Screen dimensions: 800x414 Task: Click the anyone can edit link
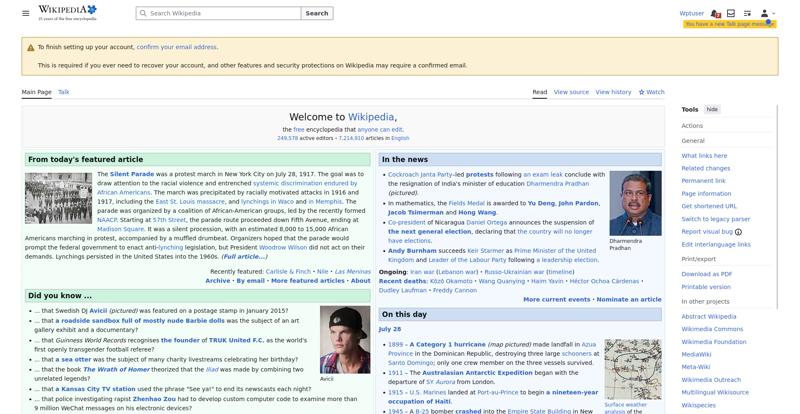[x=380, y=130]
